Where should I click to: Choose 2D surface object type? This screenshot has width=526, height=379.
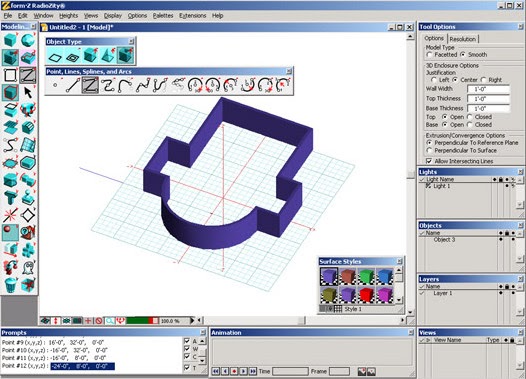(55, 56)
